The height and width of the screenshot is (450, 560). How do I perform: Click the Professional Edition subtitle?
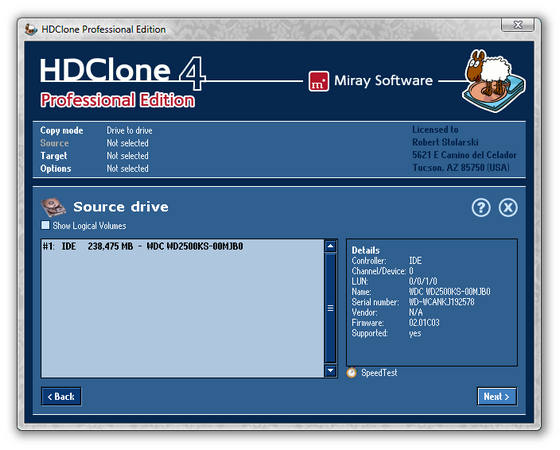point(118,100)
